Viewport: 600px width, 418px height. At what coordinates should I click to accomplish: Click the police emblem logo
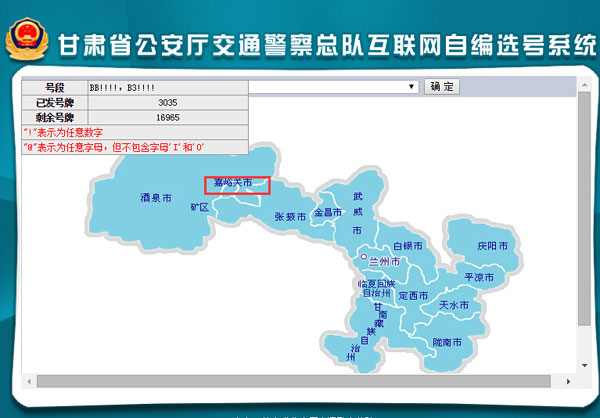(27, 38)
